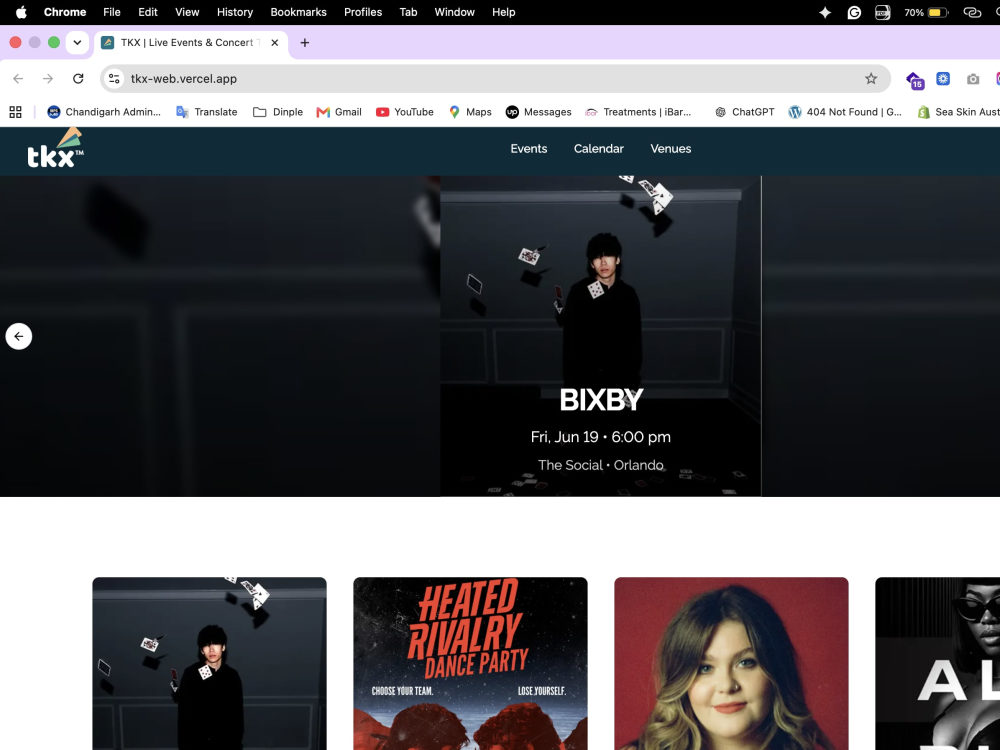1000x750 pixels.
Task: Open the Edit menu
Action: 148,12
